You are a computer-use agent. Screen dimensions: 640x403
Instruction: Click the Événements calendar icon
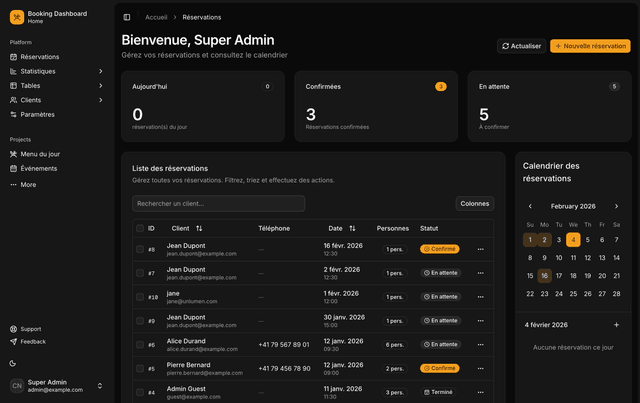[13, 168]
